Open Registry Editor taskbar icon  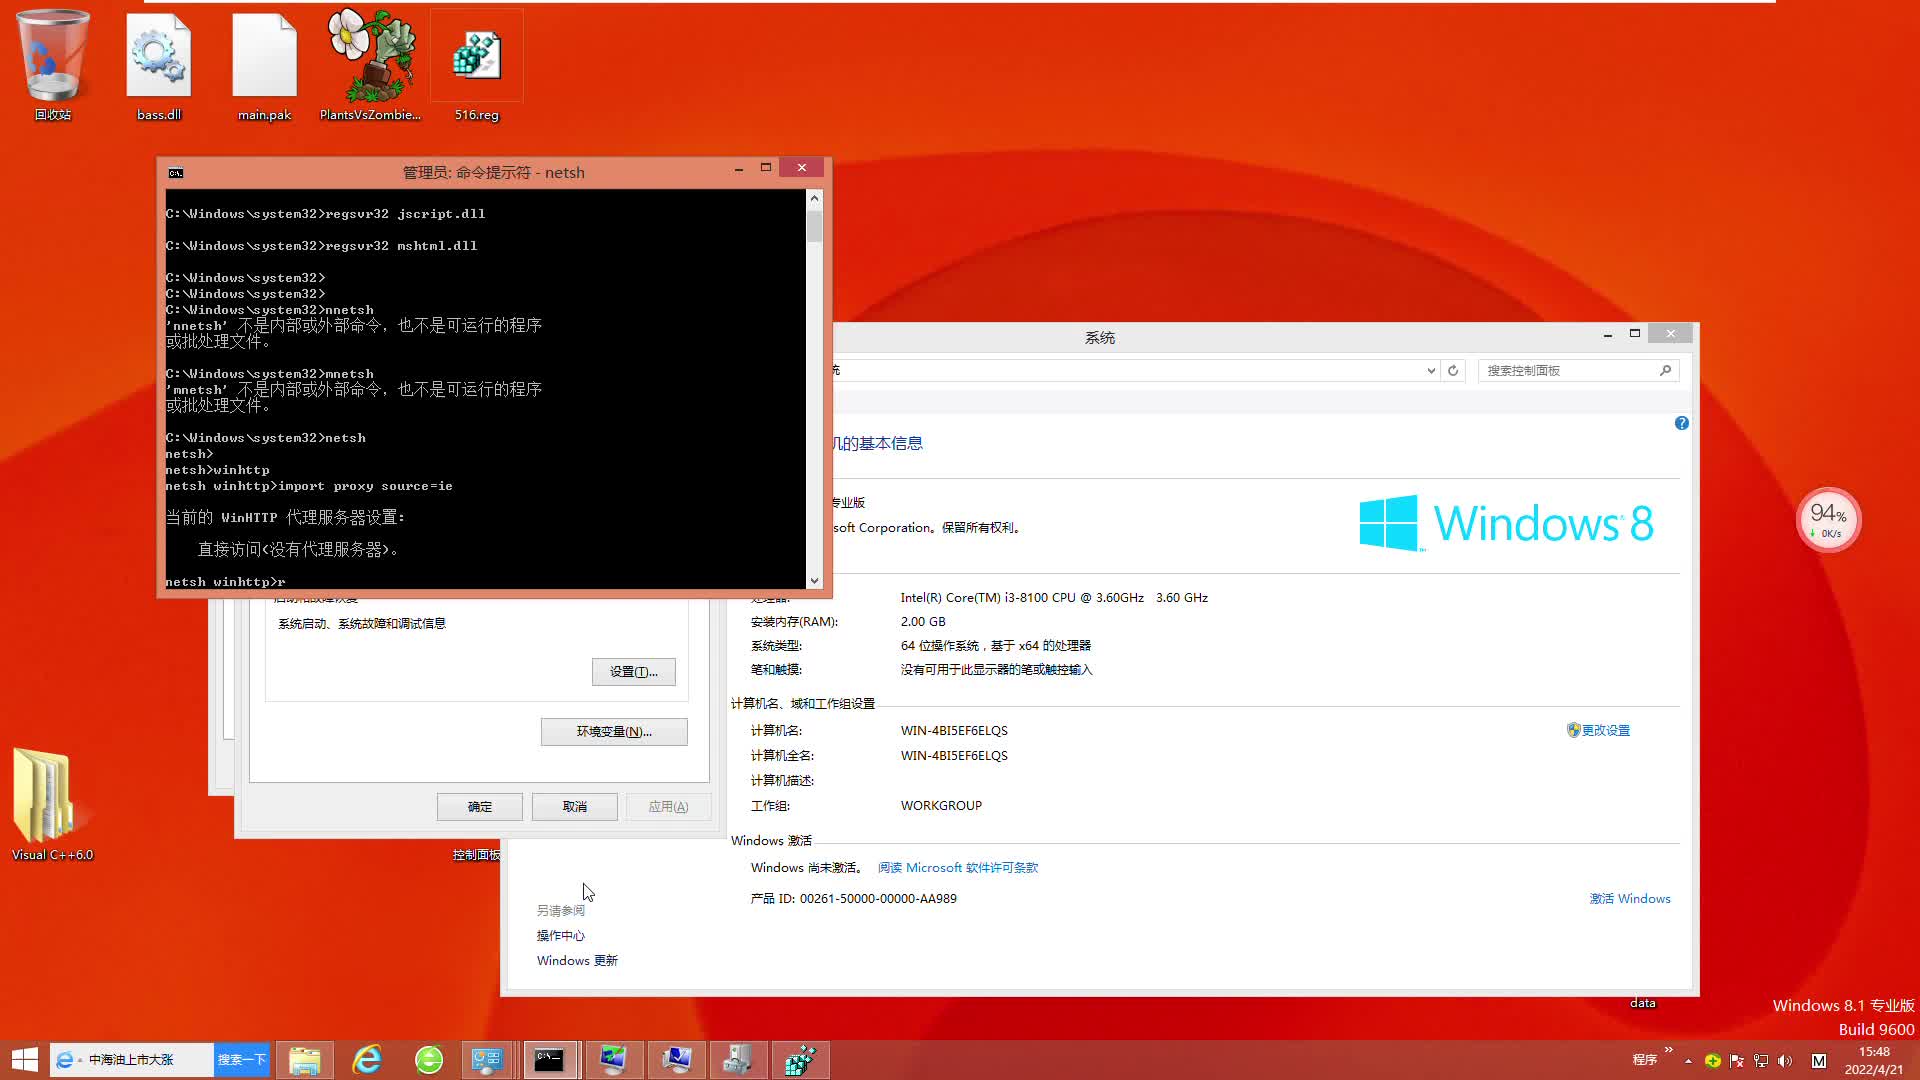click(x=800, y=1060)
